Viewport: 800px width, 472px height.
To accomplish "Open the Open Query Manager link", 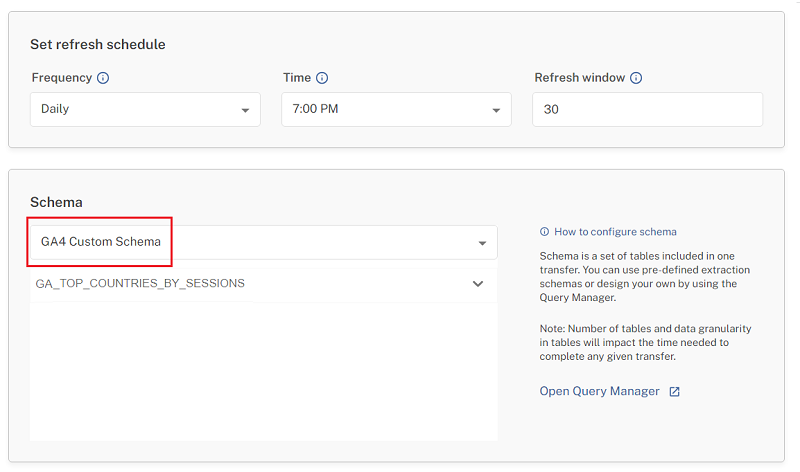I will click(599, 391).
